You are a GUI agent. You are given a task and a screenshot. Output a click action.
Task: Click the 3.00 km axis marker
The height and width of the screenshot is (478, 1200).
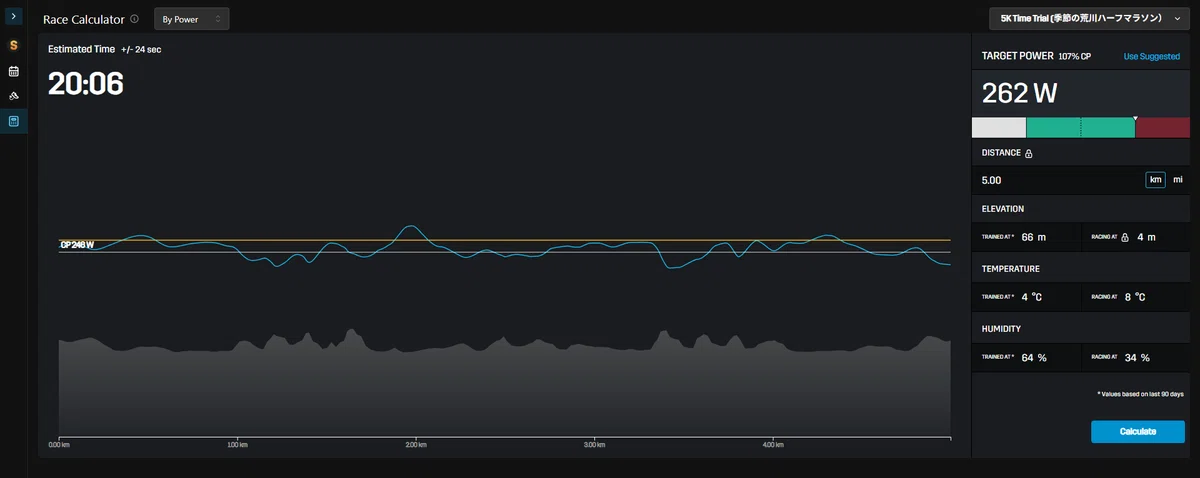click(x=592, y=444)
